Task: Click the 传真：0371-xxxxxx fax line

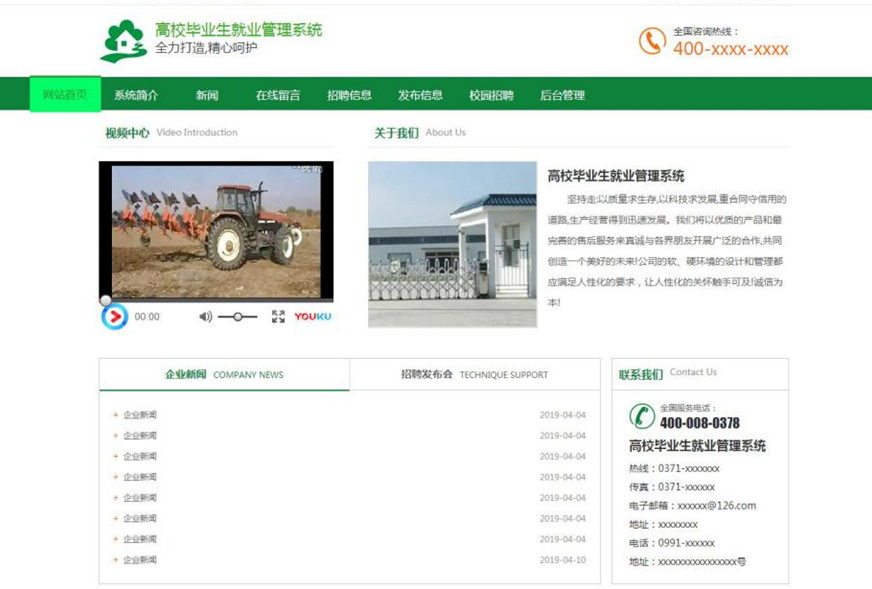Action: click(x=672, y=487)
